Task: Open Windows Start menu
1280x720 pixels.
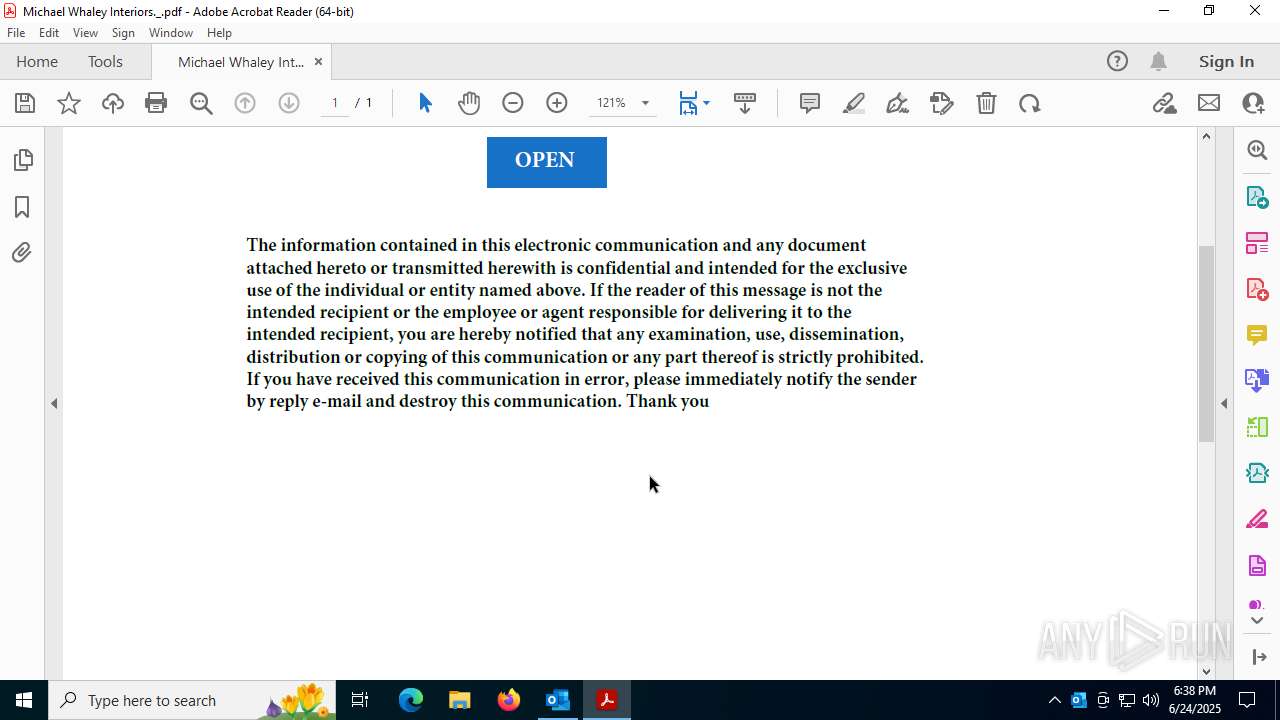Action: 24,700
